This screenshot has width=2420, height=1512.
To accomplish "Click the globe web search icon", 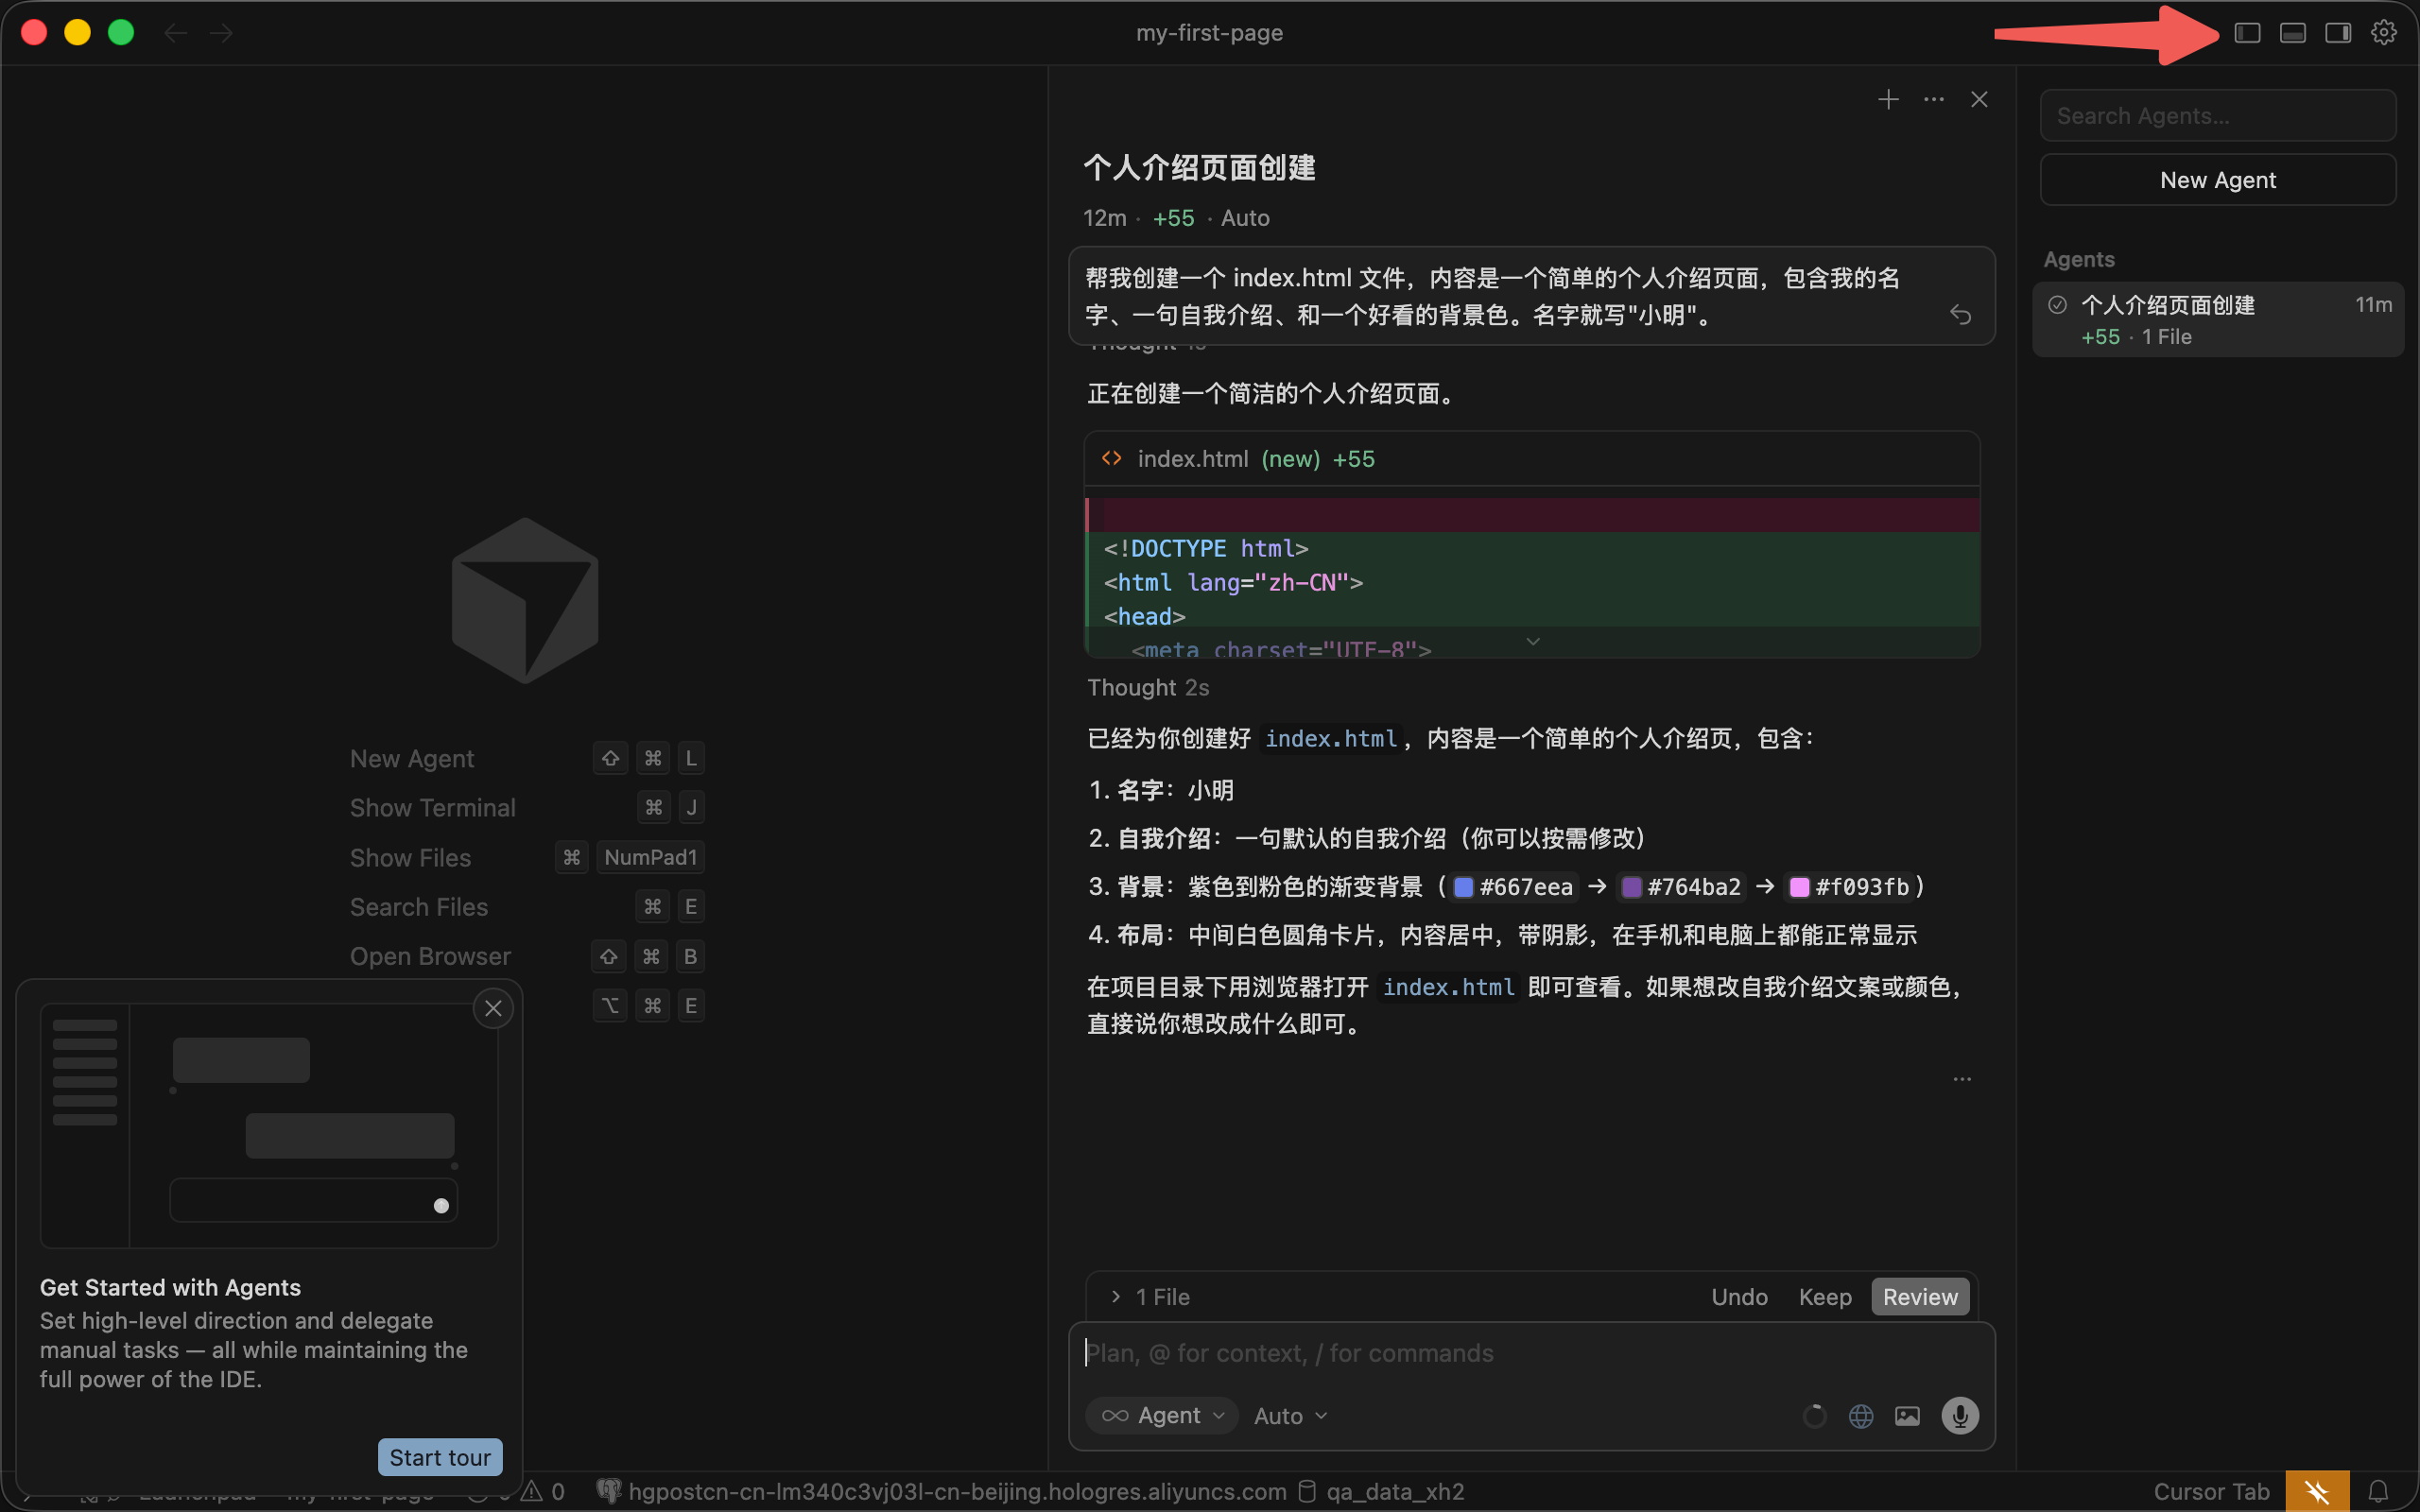I will [1861, 1416].
